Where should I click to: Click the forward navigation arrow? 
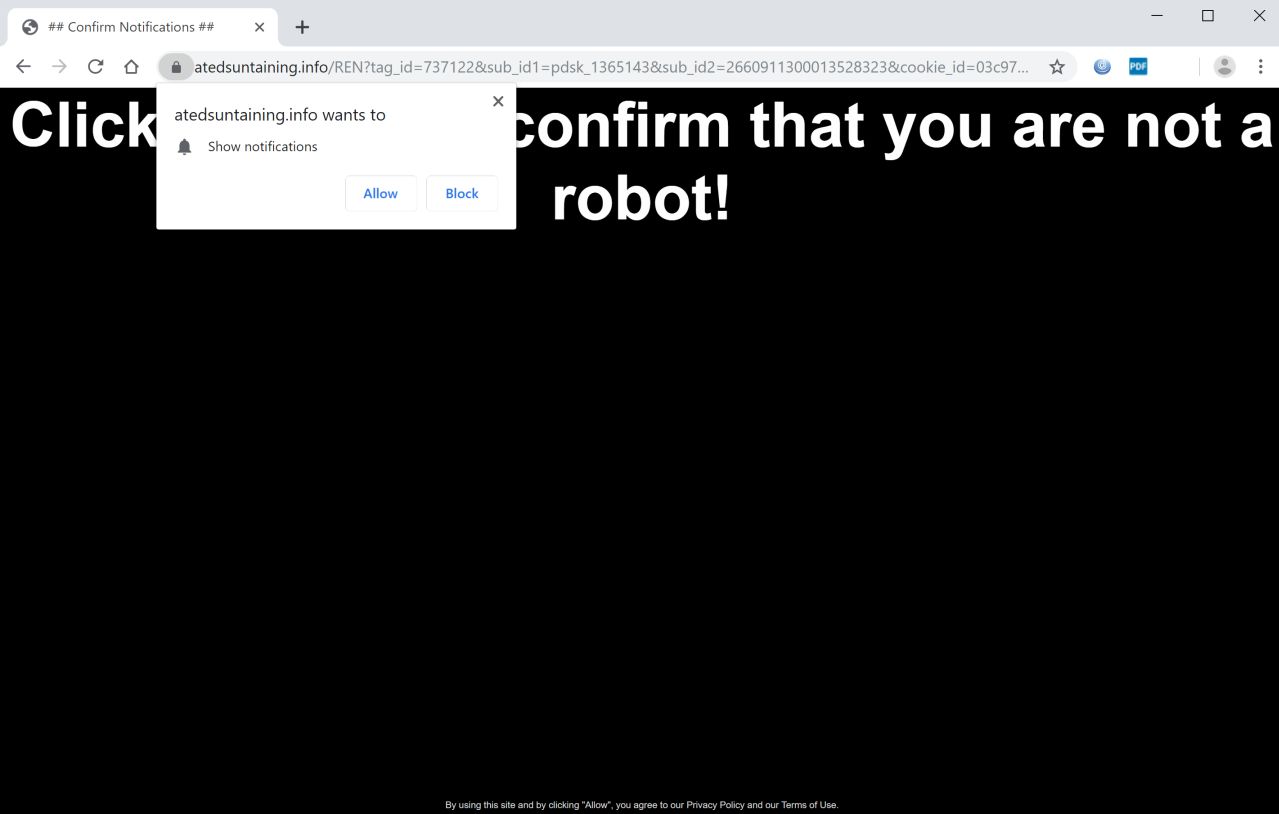[x=60, y=67]
